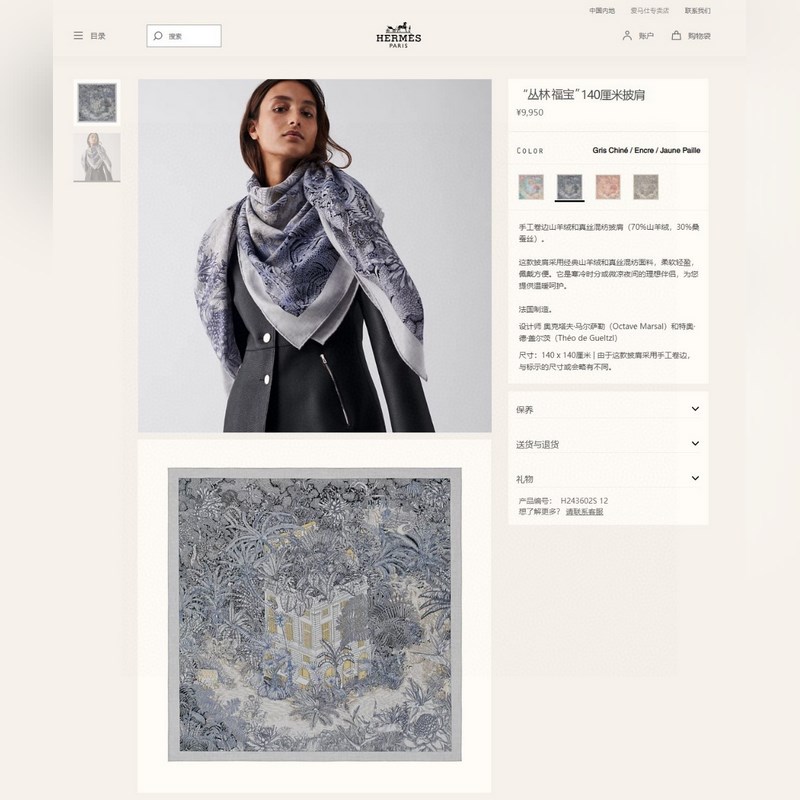Open the account person icon
The image size is (800, 800).
(x=627, y=35)
